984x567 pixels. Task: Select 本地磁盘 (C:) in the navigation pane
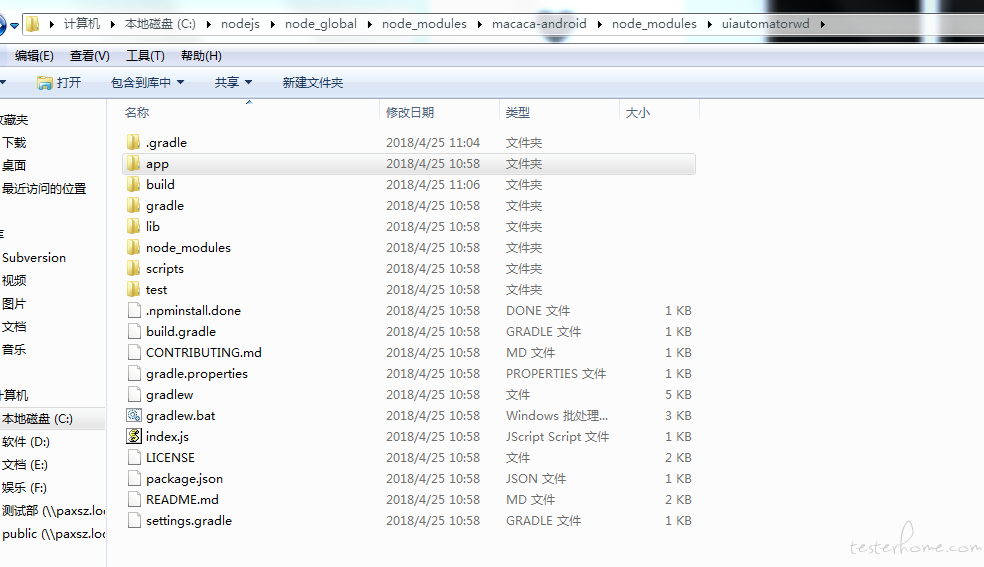tap(37, 418)
